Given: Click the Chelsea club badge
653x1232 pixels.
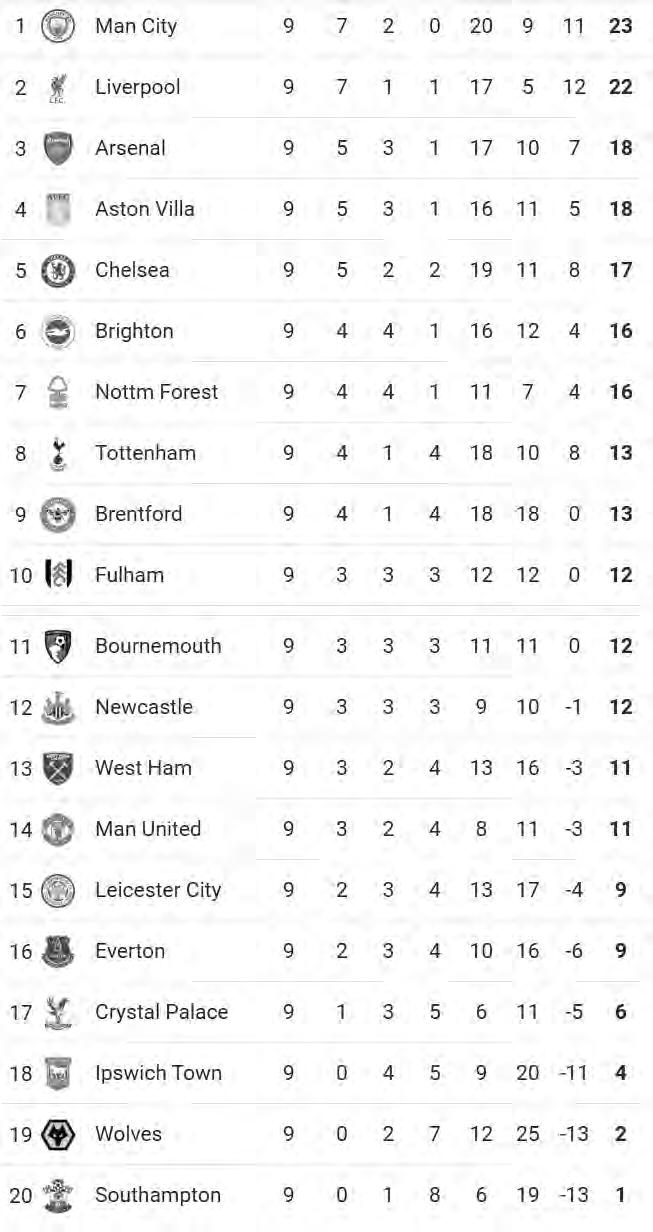Looking at the screenshot, I should [58, 271].
